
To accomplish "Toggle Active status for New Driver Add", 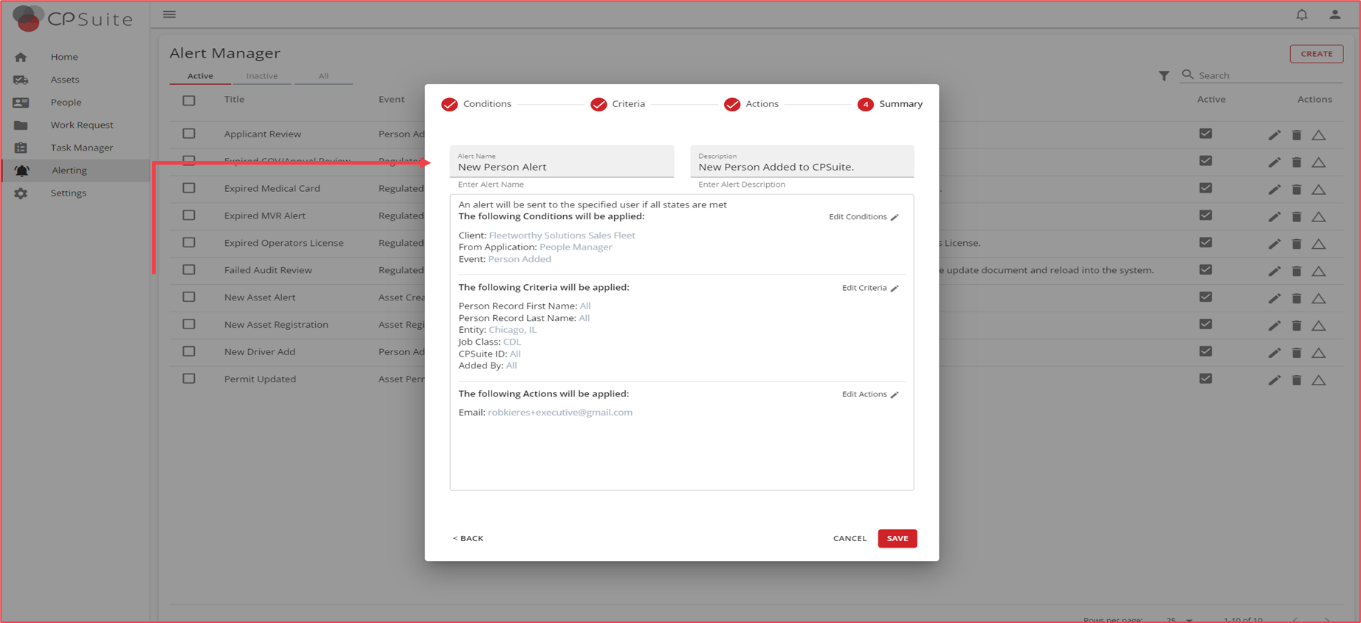I will [1206, 352].
